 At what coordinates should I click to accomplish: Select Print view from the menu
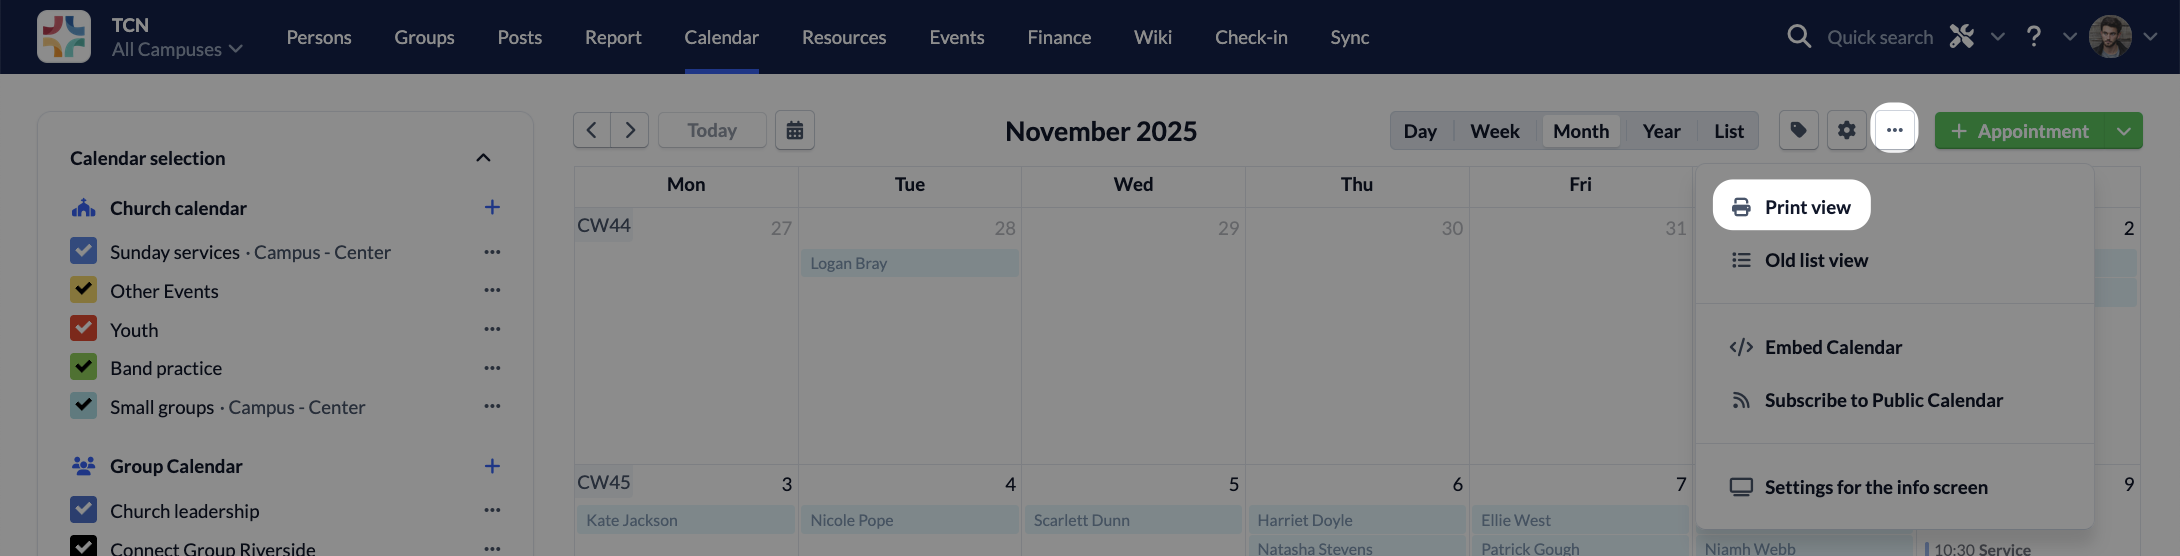click(1791, 207)
